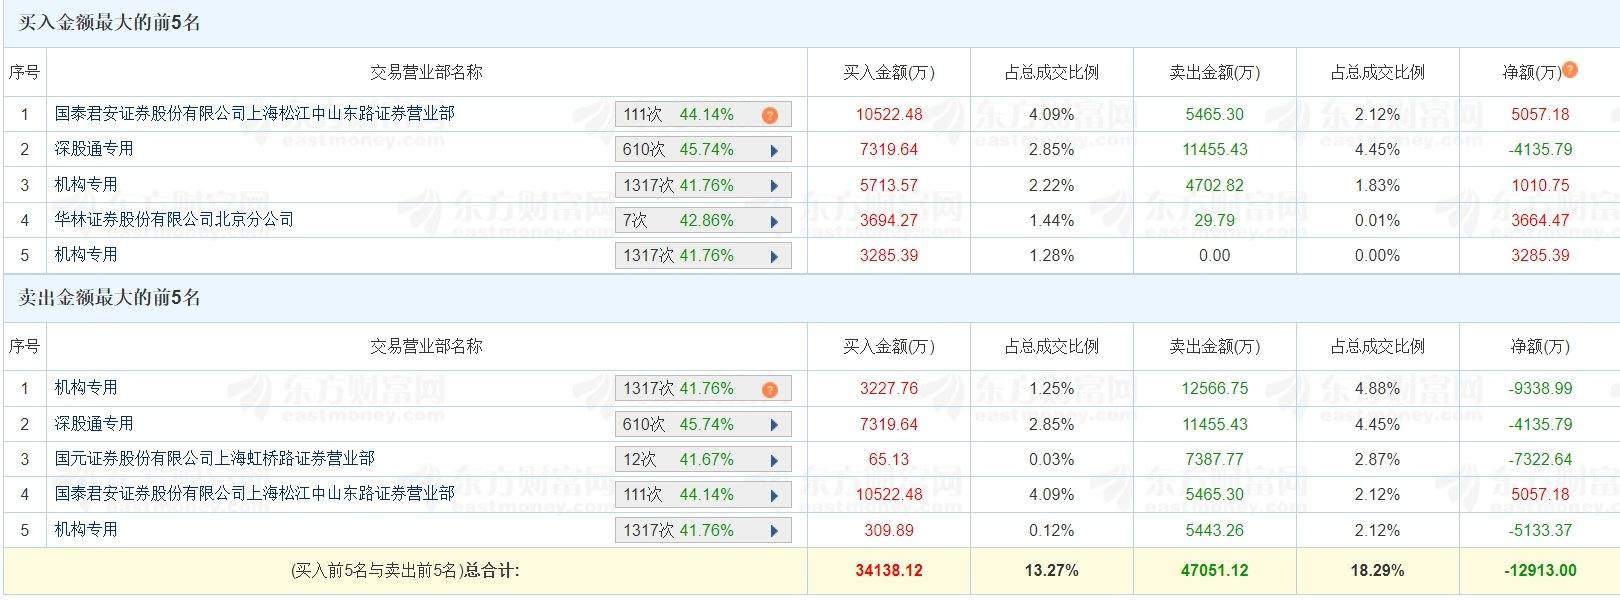Click arrow icon beside 7次 42.86%
Image resolution: width=1620 pixels, height=601 pixels.
click(x=774, y=221)
